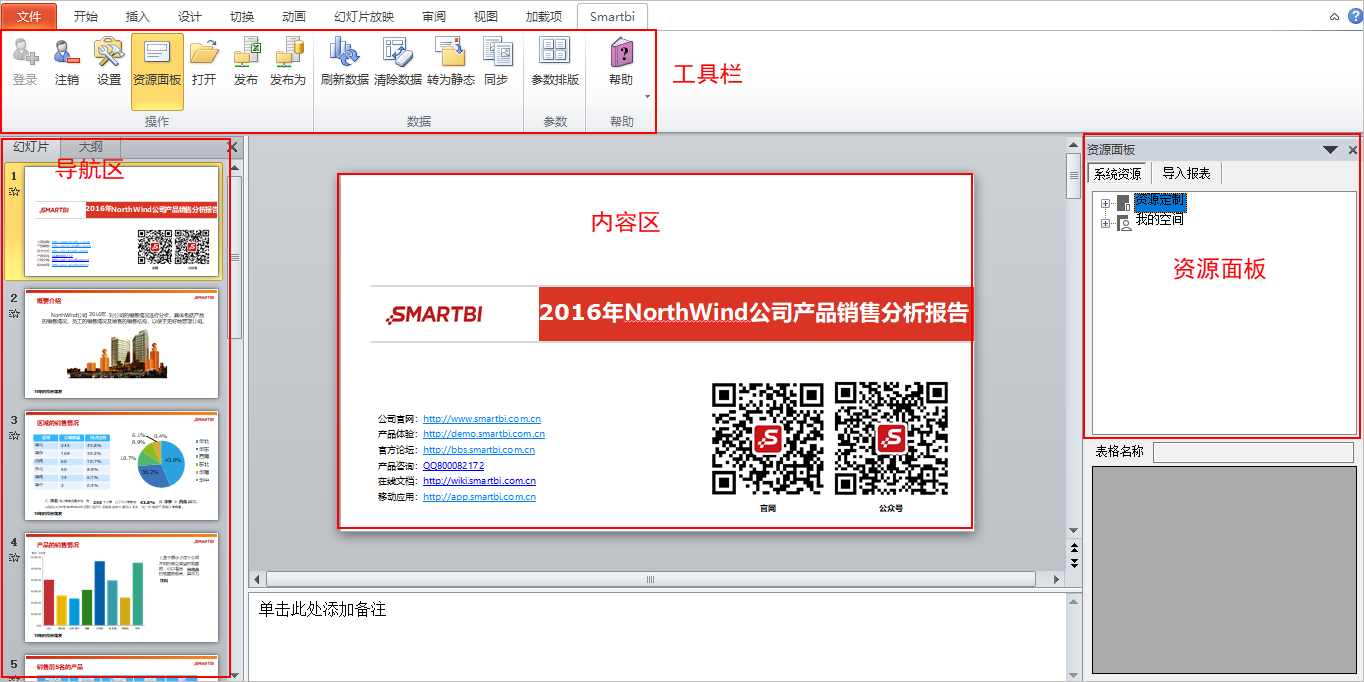This screenshot has height=682, width=1364.
Task: Select slide 3 区域的销售情况 thumbnail
Action: click(121, 465)
